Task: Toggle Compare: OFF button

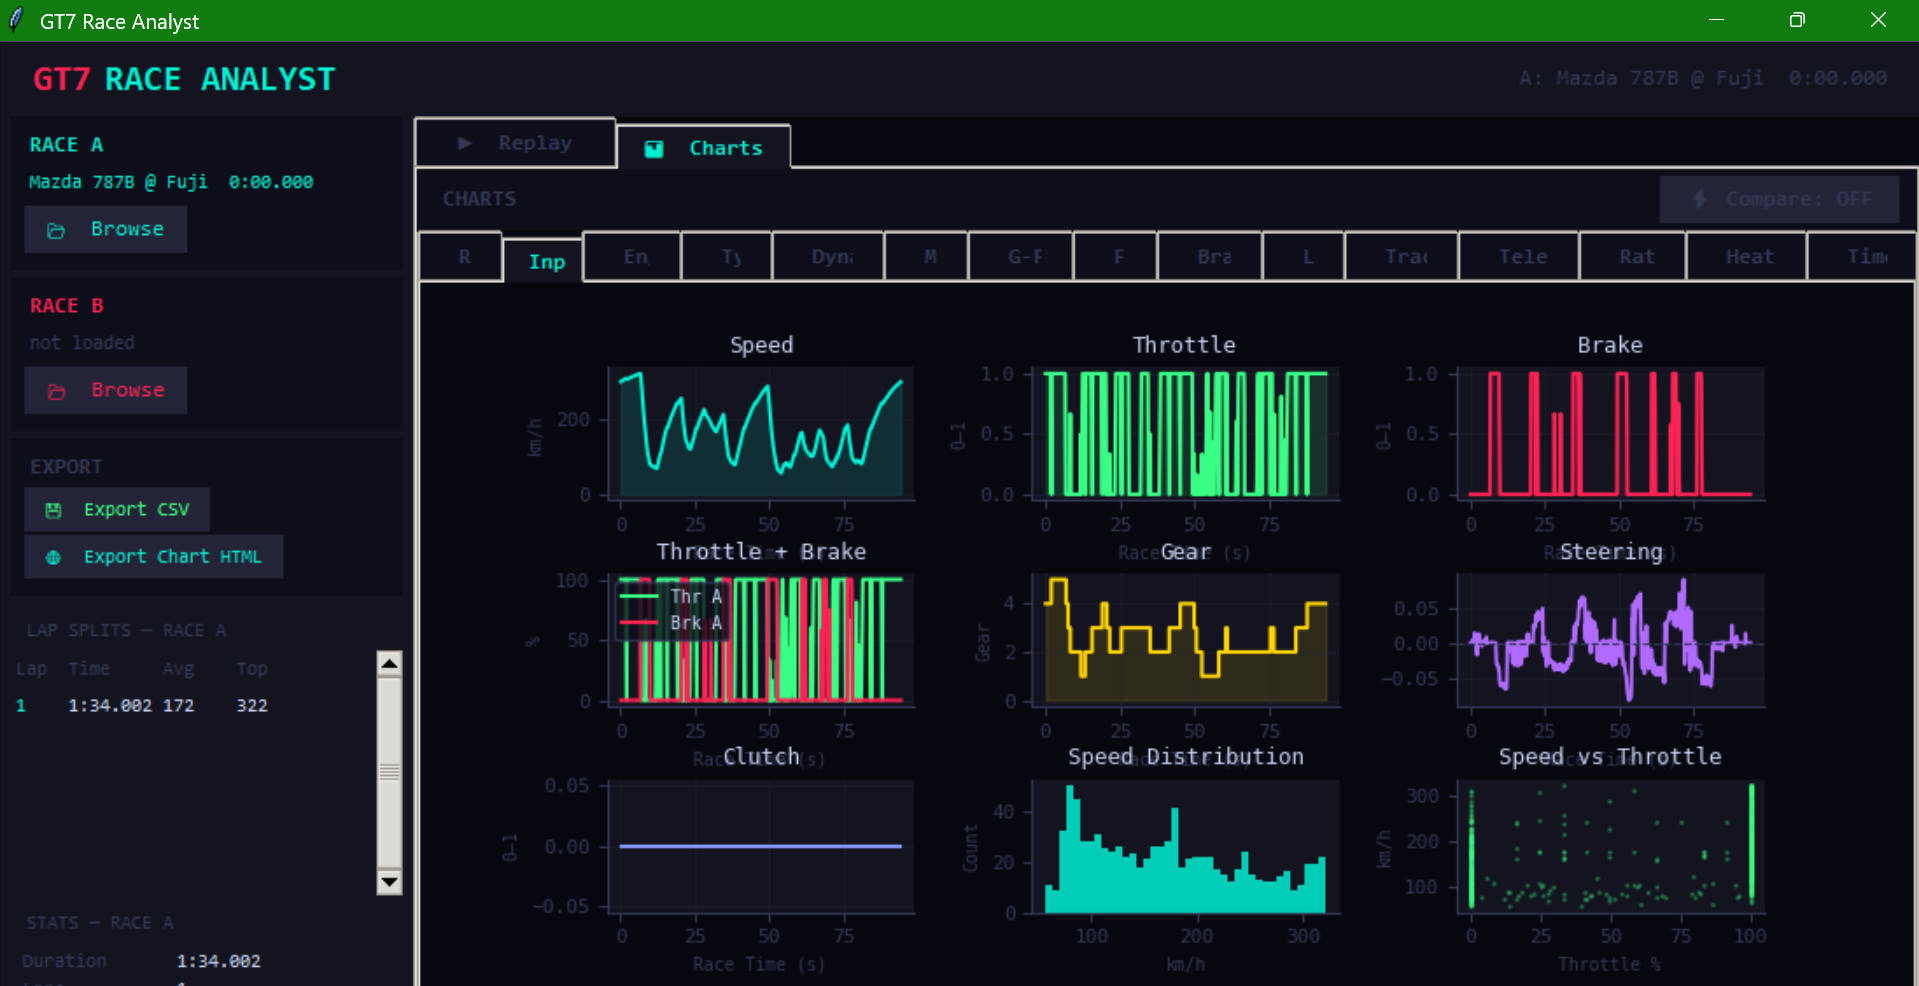Action: pyautogui.click(x=1779, y=199)
